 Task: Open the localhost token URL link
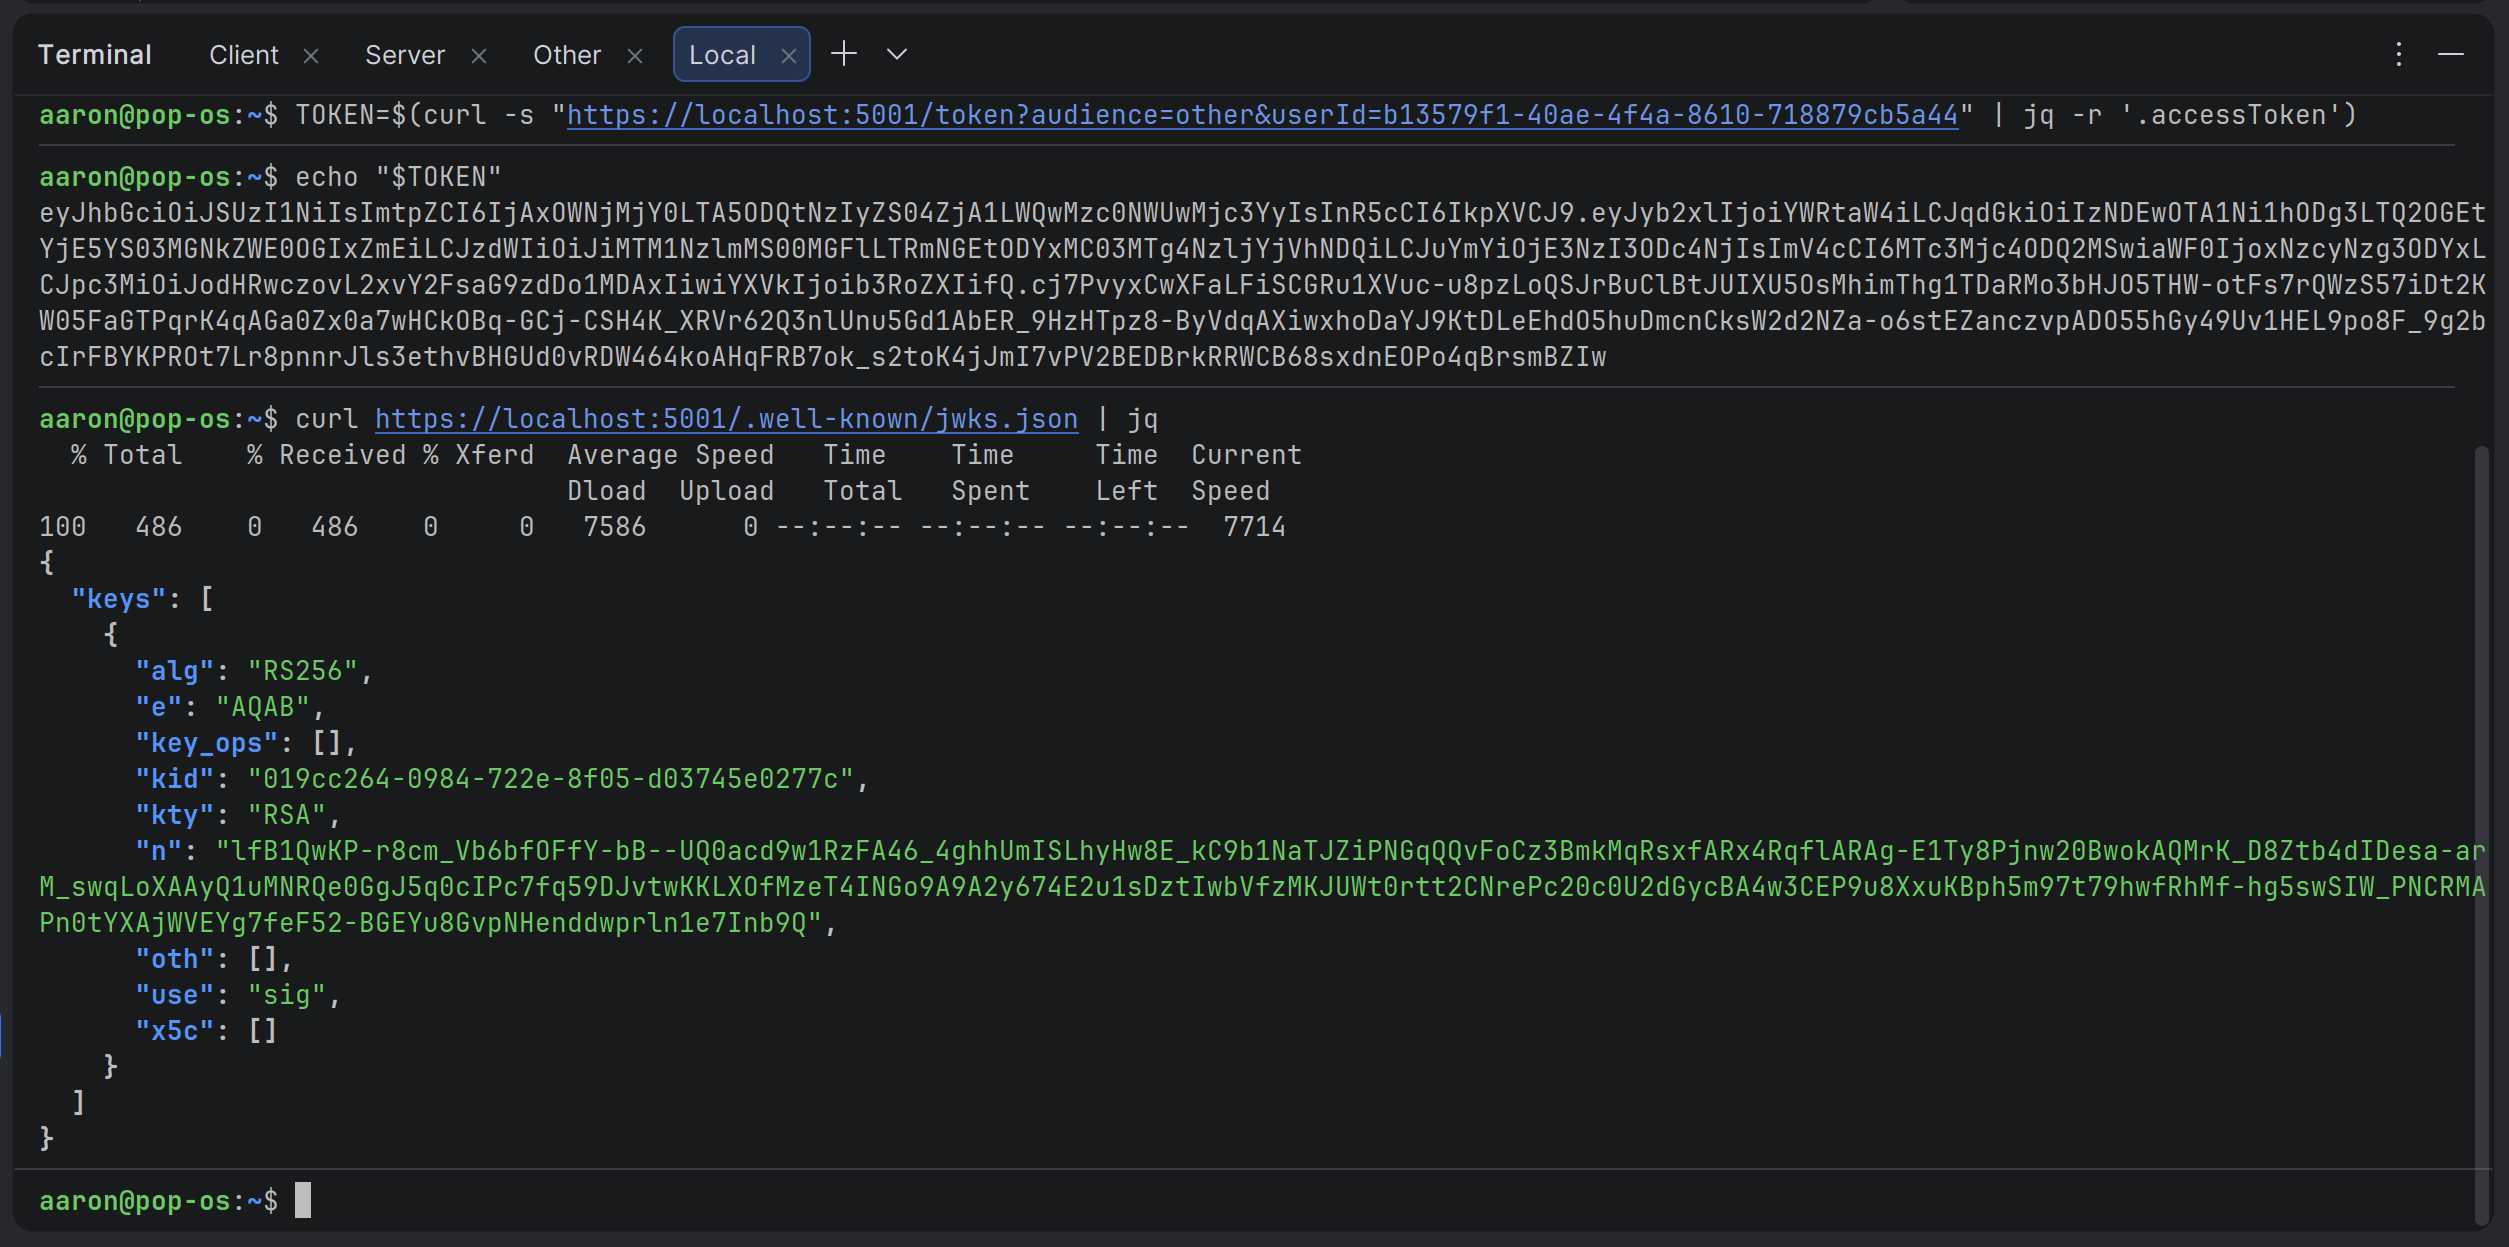tap(1262, 116)
